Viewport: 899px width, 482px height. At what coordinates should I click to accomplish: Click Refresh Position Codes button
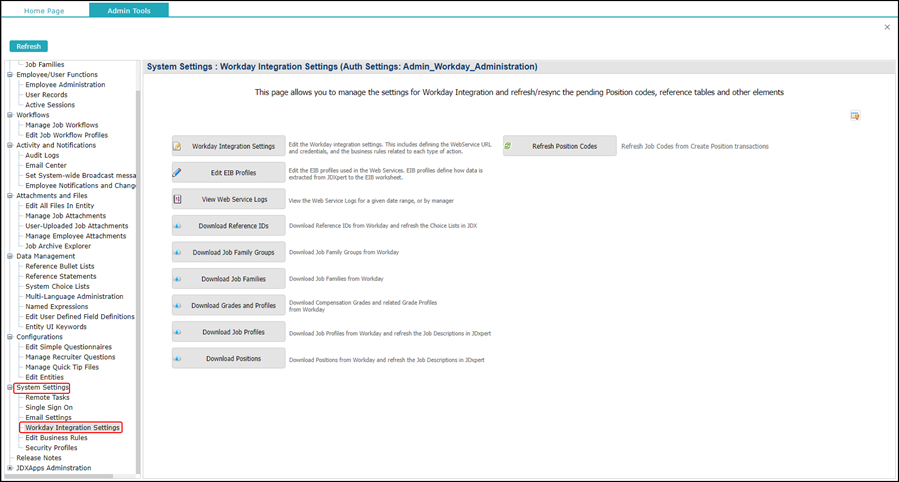pos(560,146)
